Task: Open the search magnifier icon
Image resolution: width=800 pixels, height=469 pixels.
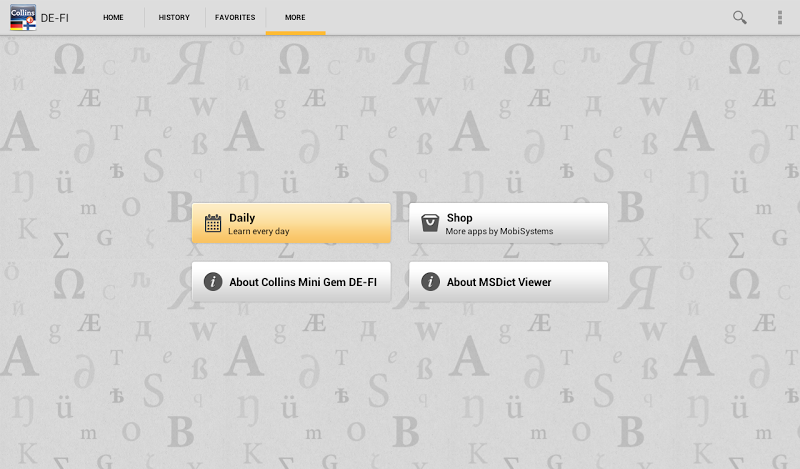Action: 739,17
